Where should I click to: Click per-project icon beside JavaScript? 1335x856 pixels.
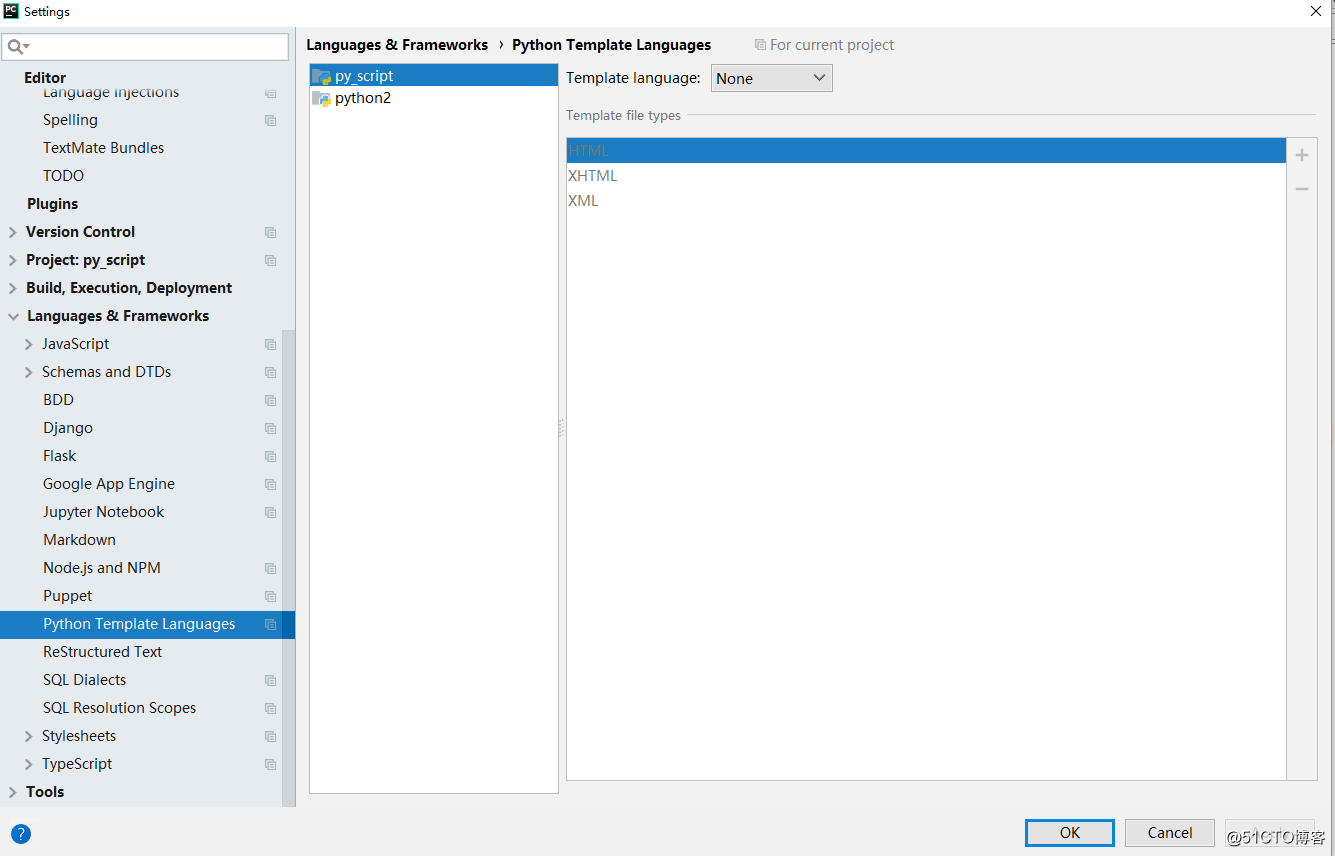270,344
